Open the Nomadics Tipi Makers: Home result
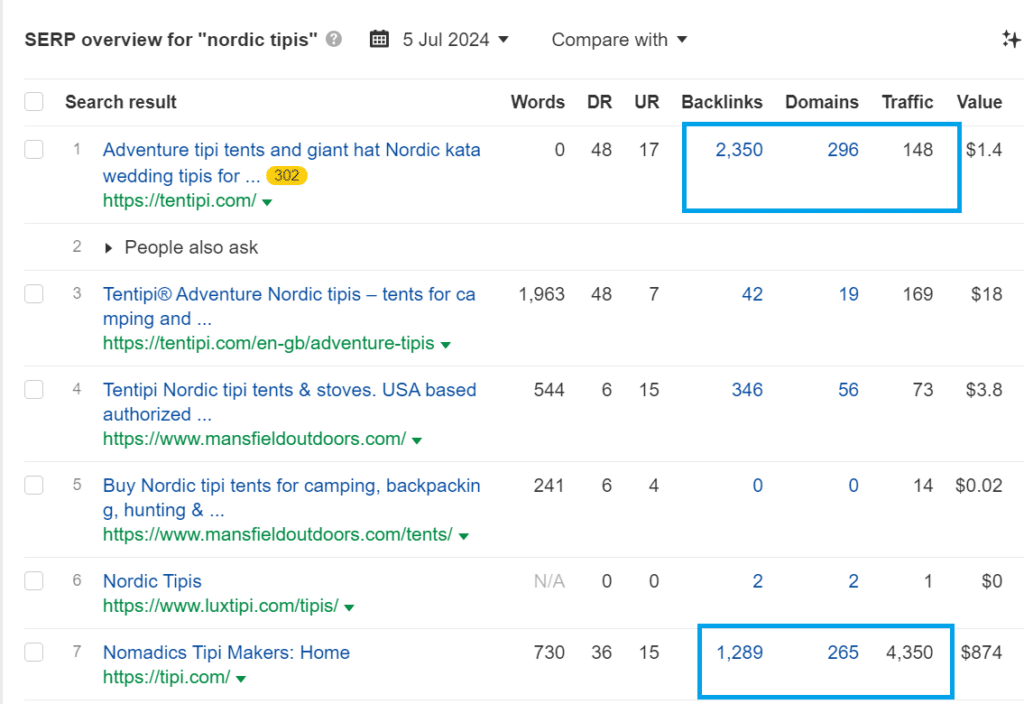1024x704 pixels. pos(226,652)
